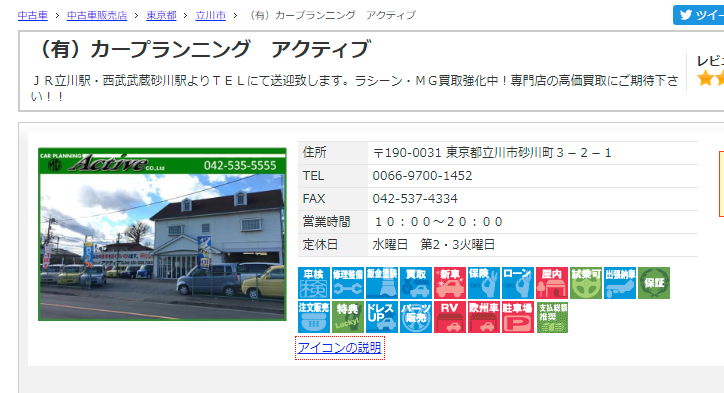Image resolution: width=724 pixels, height=393 pixels.
Task: Go to 中古車 breadcrumb link
Action: [33, 15]
